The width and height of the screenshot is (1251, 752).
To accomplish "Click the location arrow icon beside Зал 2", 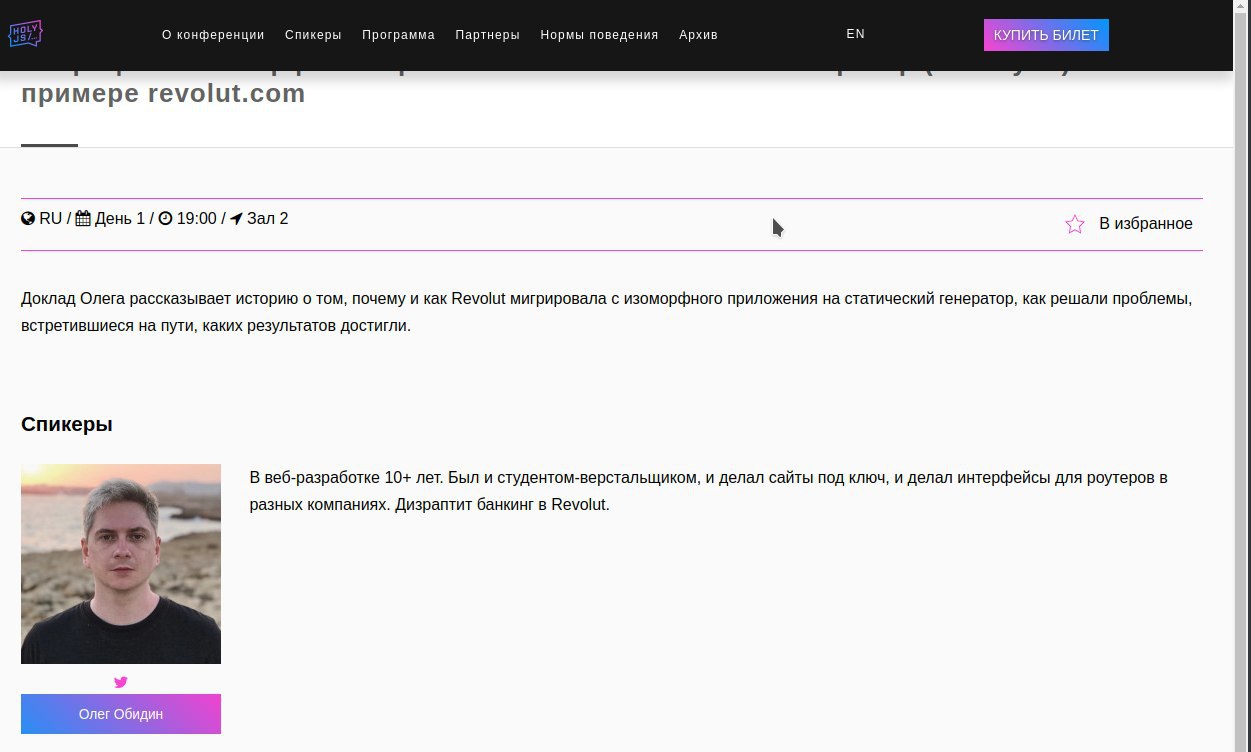I will pos(236,219).
